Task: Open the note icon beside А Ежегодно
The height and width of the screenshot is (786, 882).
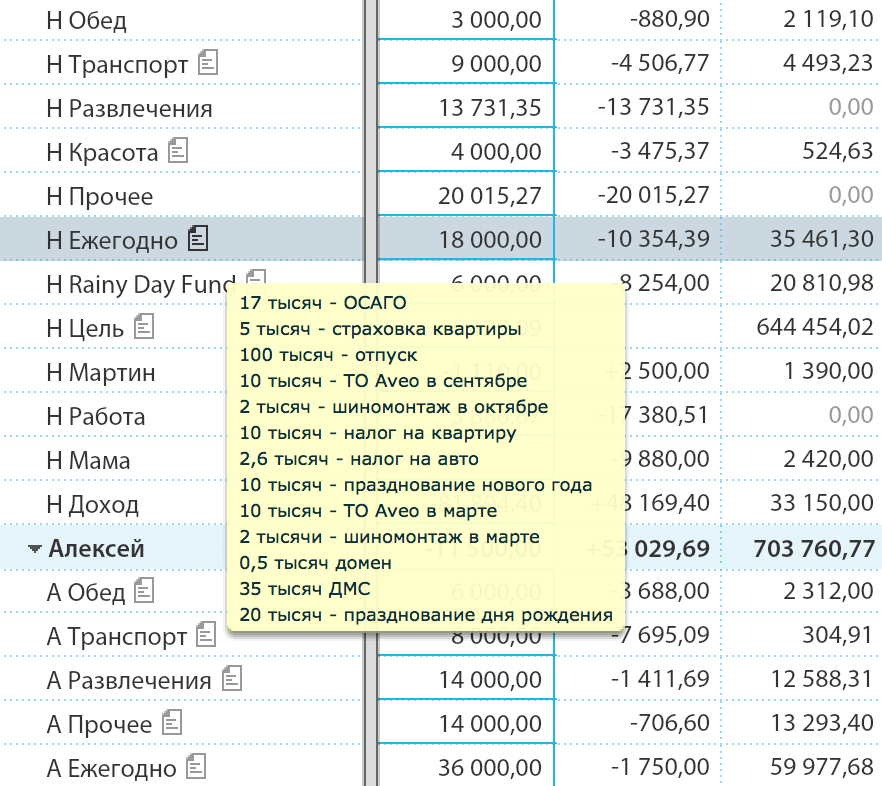Action: tap(196, 767)
